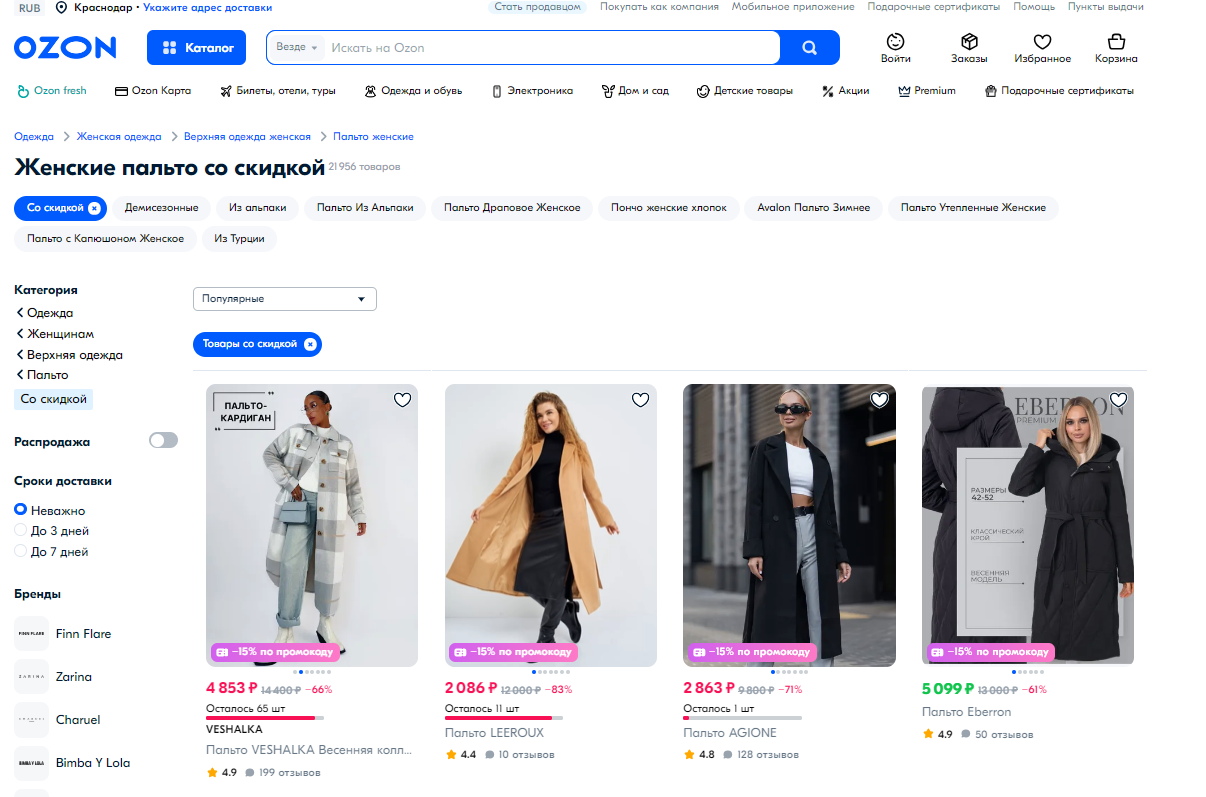Click the VESHALKA stock remaining progress bar
This screenshot has width=1206, height=797.
pyautogui.click(x=265, y=718)
